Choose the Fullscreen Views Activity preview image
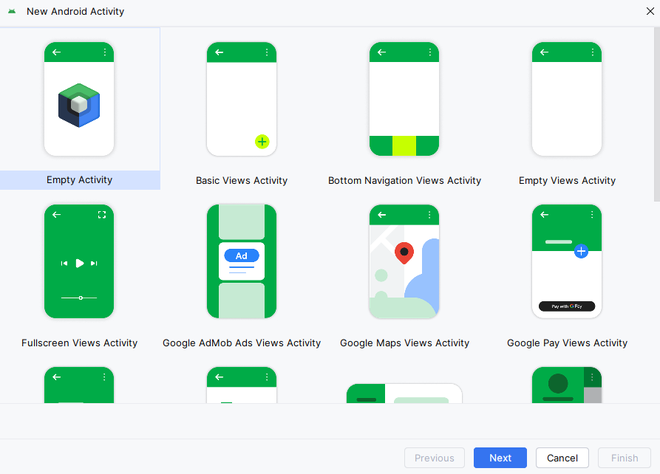 coord(79,261)
